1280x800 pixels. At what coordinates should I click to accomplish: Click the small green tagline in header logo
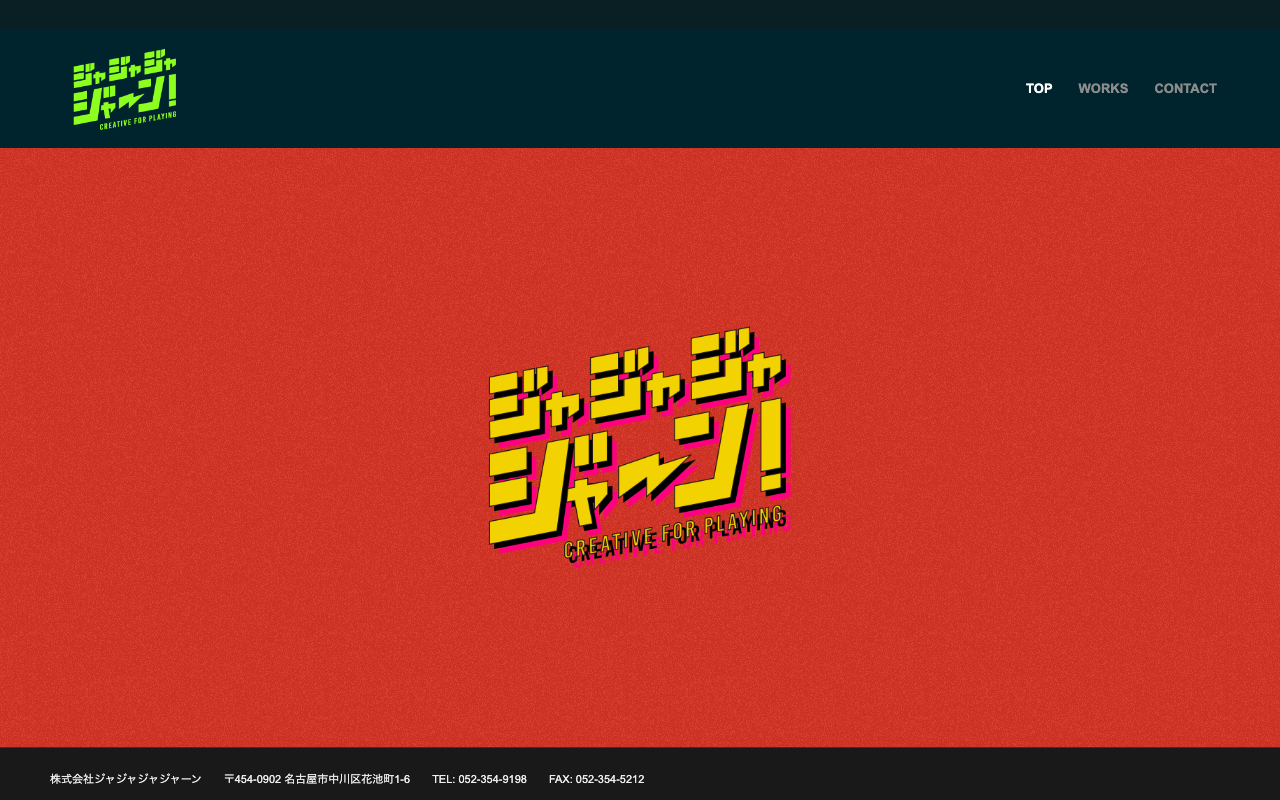pyautogui.click(x=138, y=120)
